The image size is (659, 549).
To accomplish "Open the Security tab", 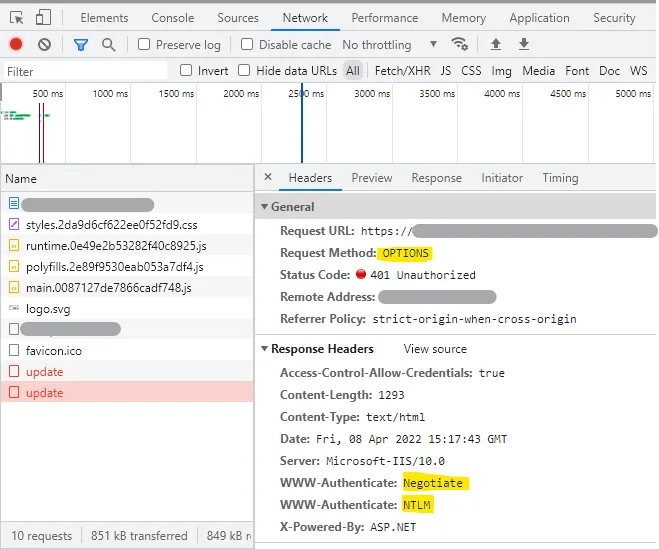I will tap(614, 18).
